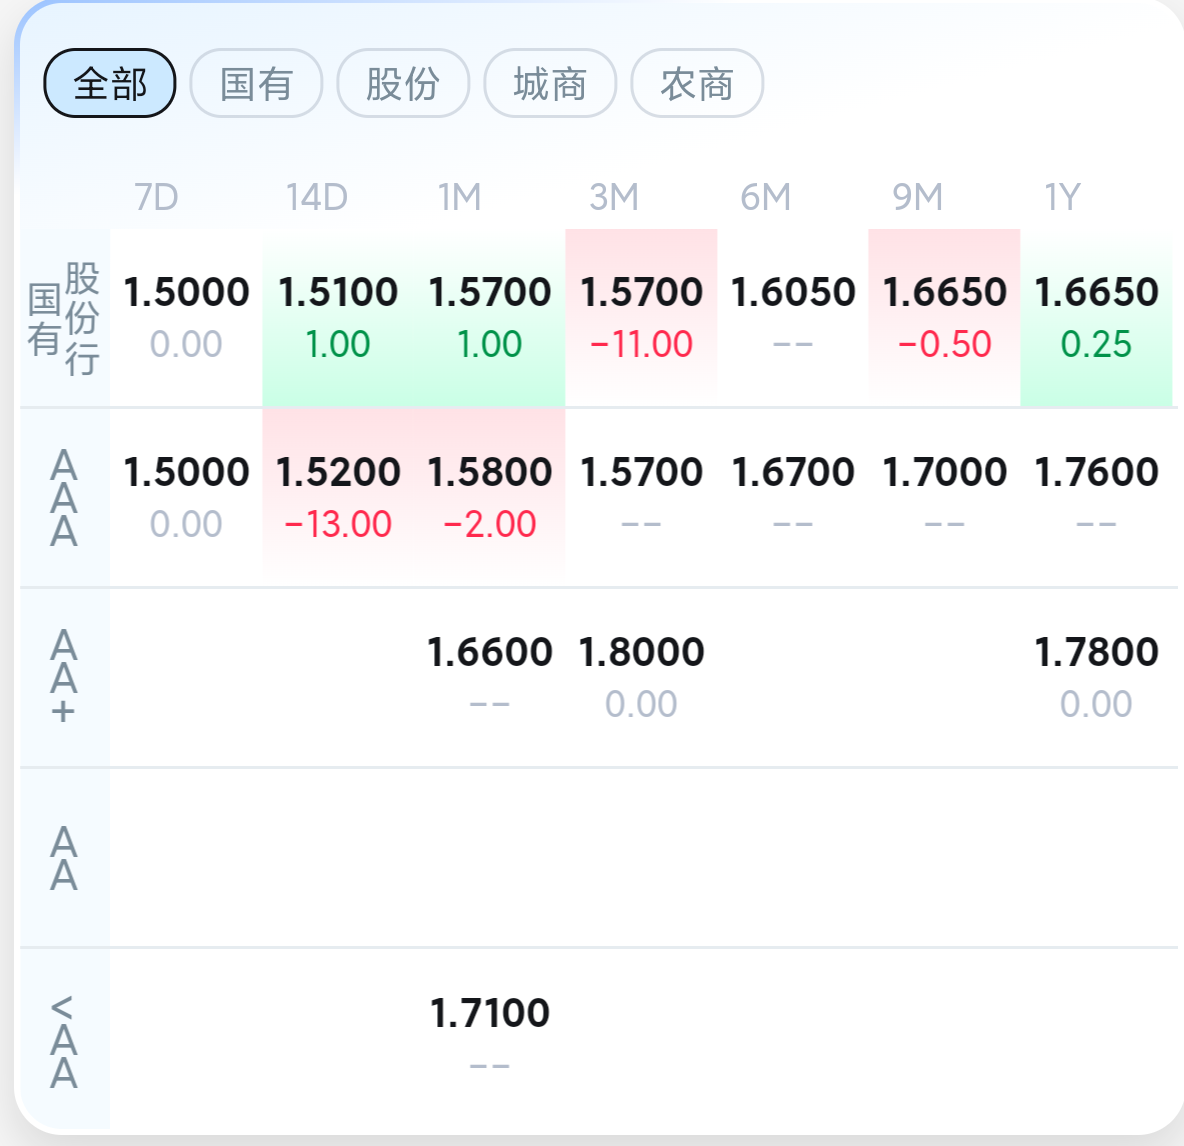Open AAA 1M cell showing 1.5800
Viewport: 1184px width, 1146px height.
pyautogui.click(x=489, y=498)
